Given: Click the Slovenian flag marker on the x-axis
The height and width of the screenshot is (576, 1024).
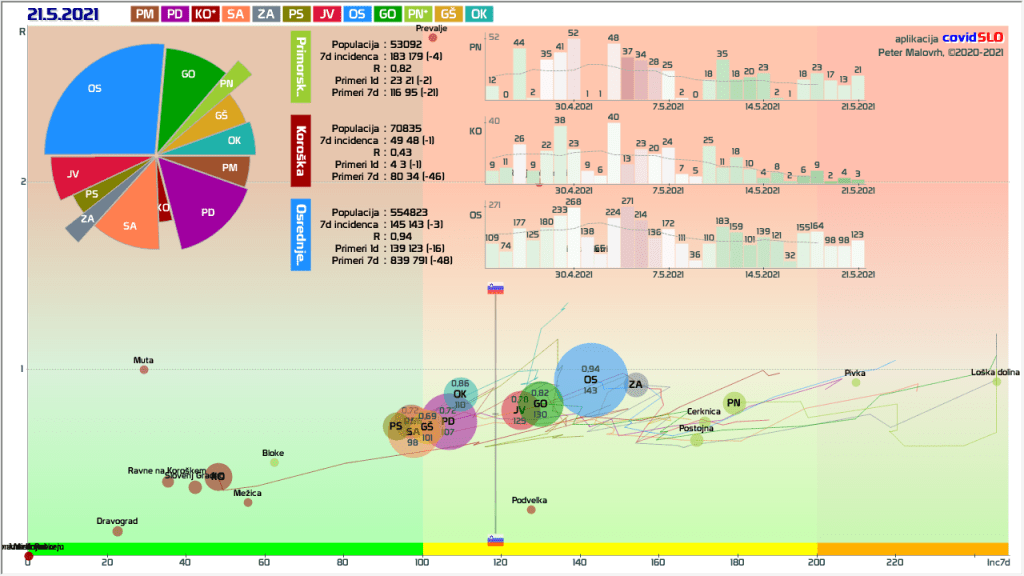Looking at the screenshot, I should (x=495, y=541).
